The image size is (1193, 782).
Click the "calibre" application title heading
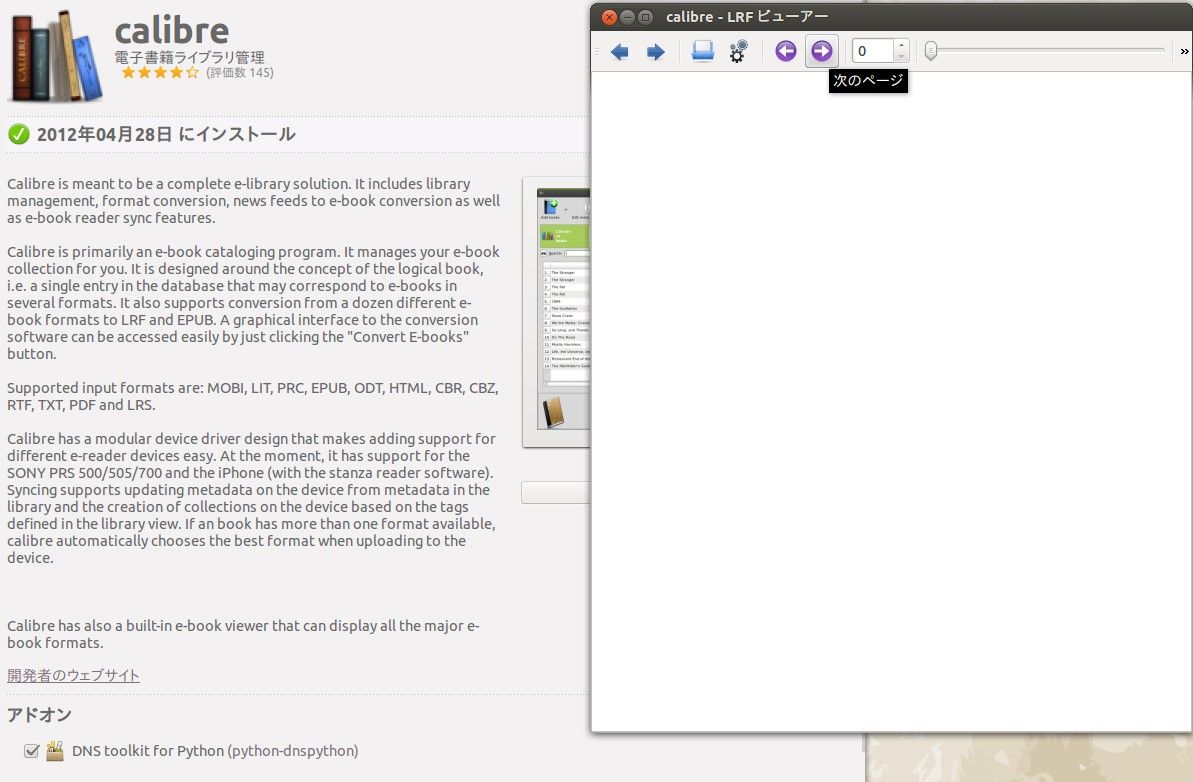(172, 31)
